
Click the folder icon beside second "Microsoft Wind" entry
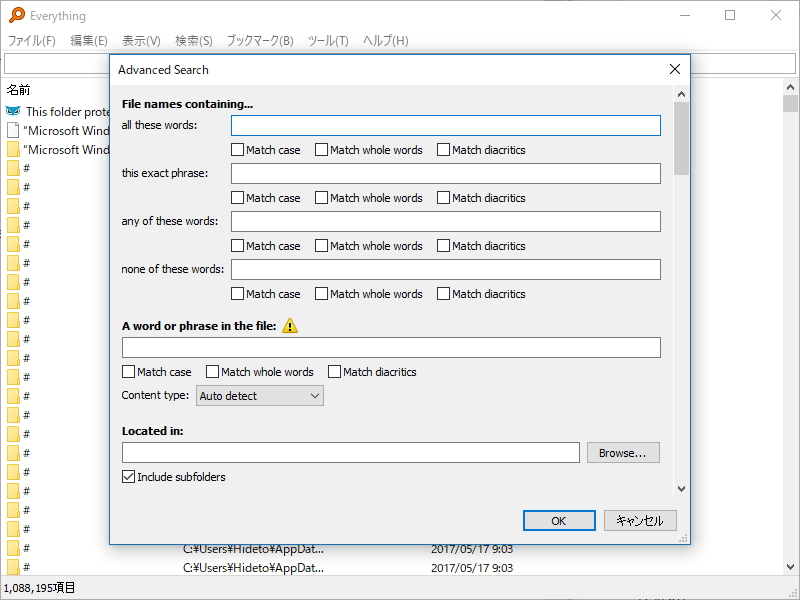point(12,150)
